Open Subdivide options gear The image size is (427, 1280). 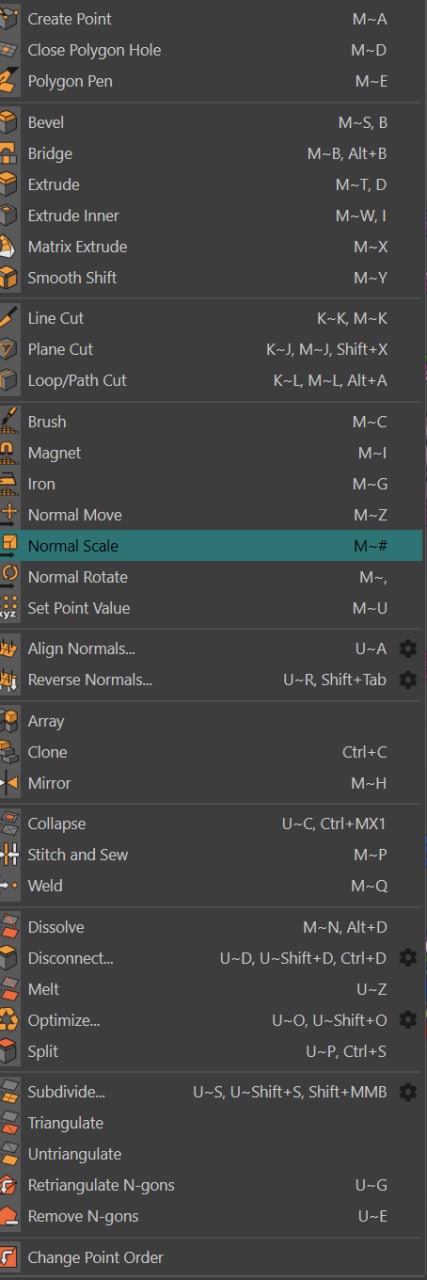coord(407,1092)
